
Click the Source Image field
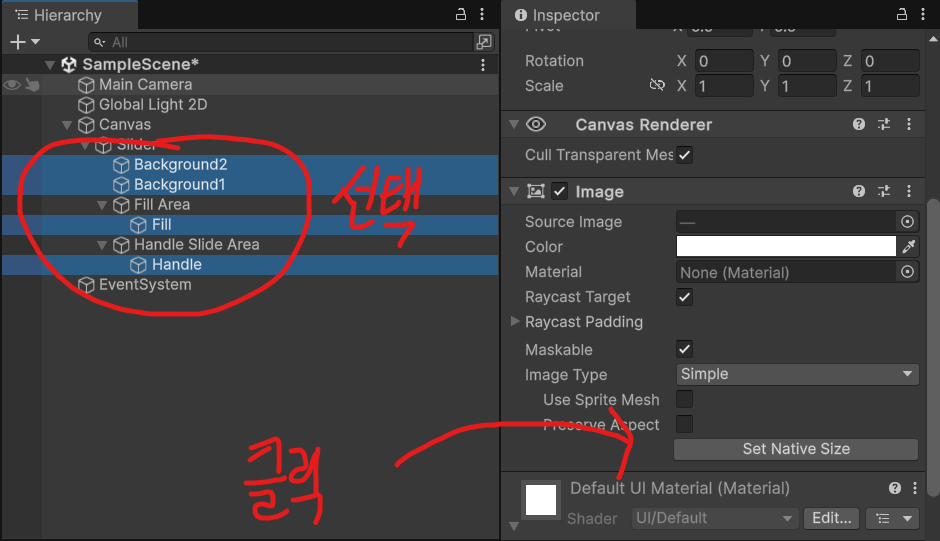tap(785, 222)
